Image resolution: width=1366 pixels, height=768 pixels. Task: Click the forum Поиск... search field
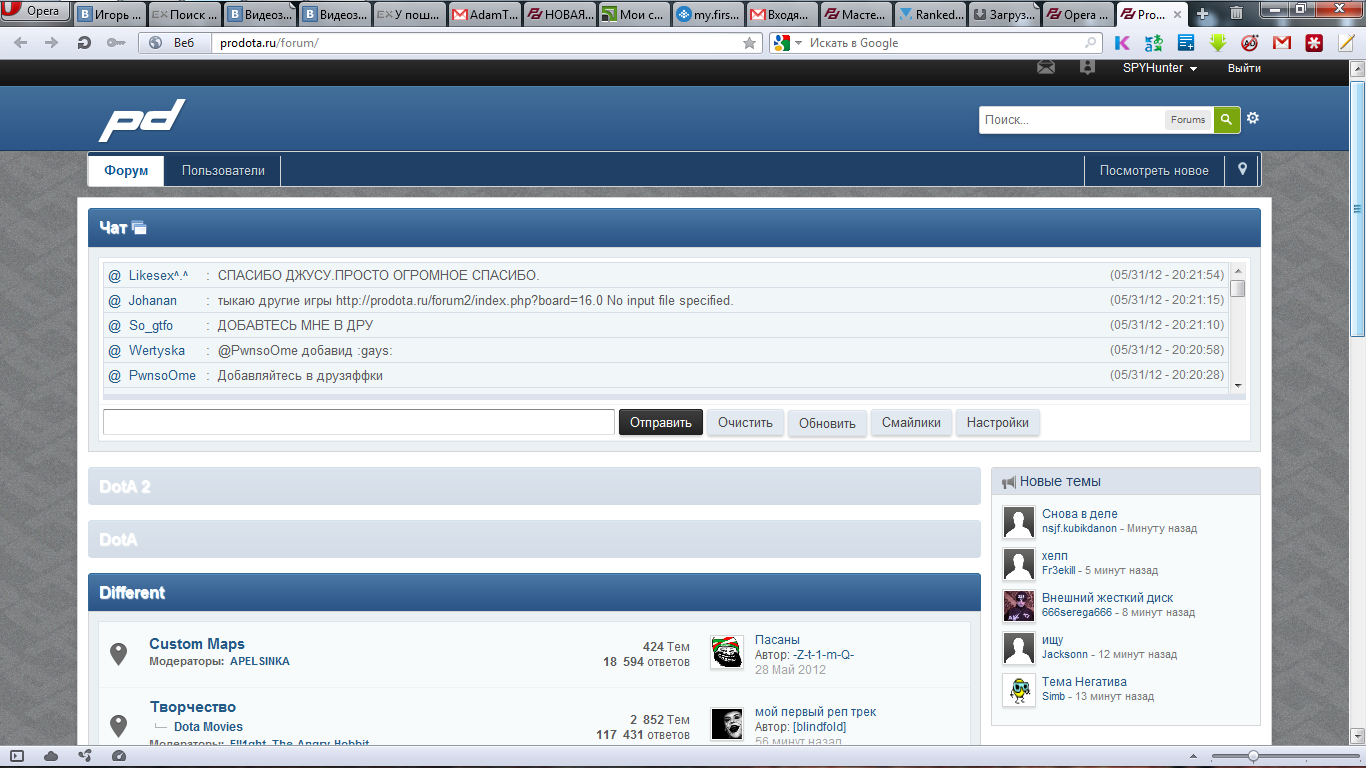point(1072,119)
